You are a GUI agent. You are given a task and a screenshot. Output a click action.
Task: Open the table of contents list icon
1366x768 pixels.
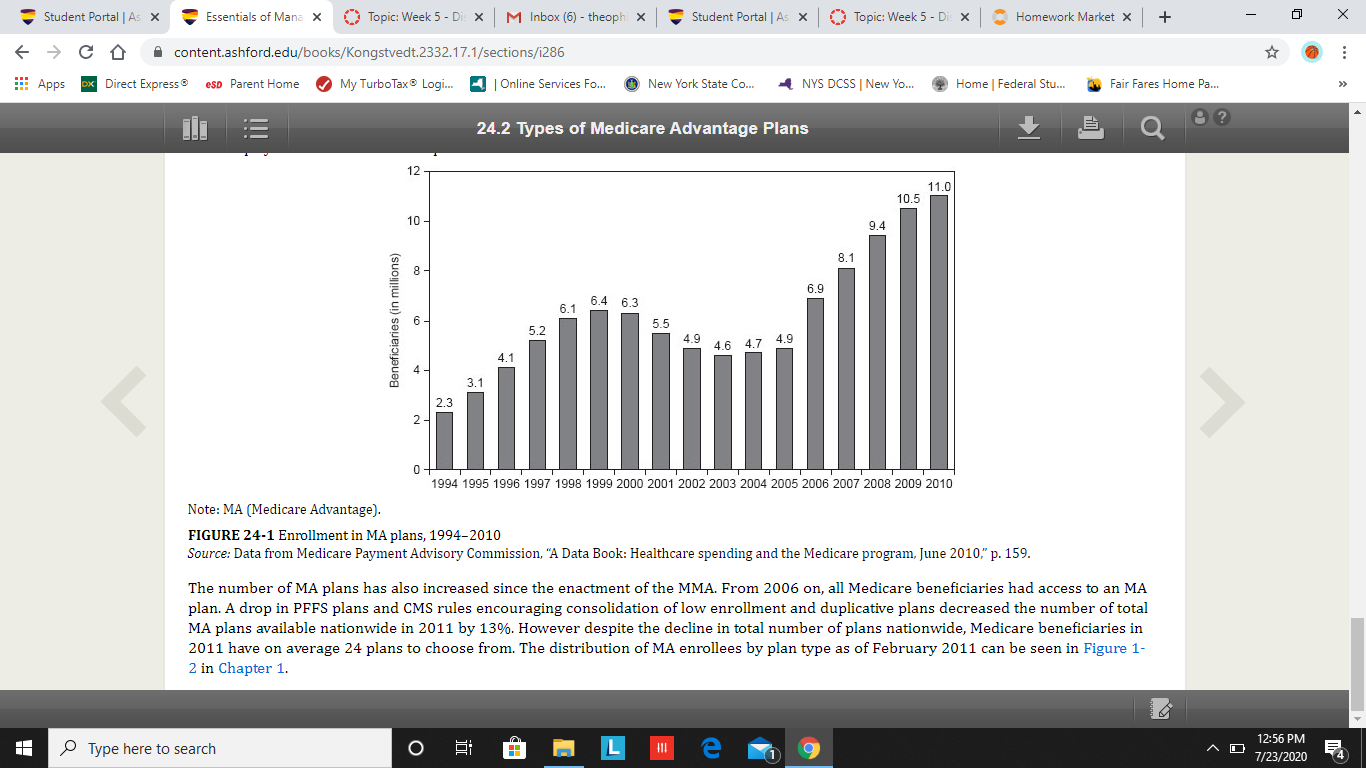[x=257, y=128]
